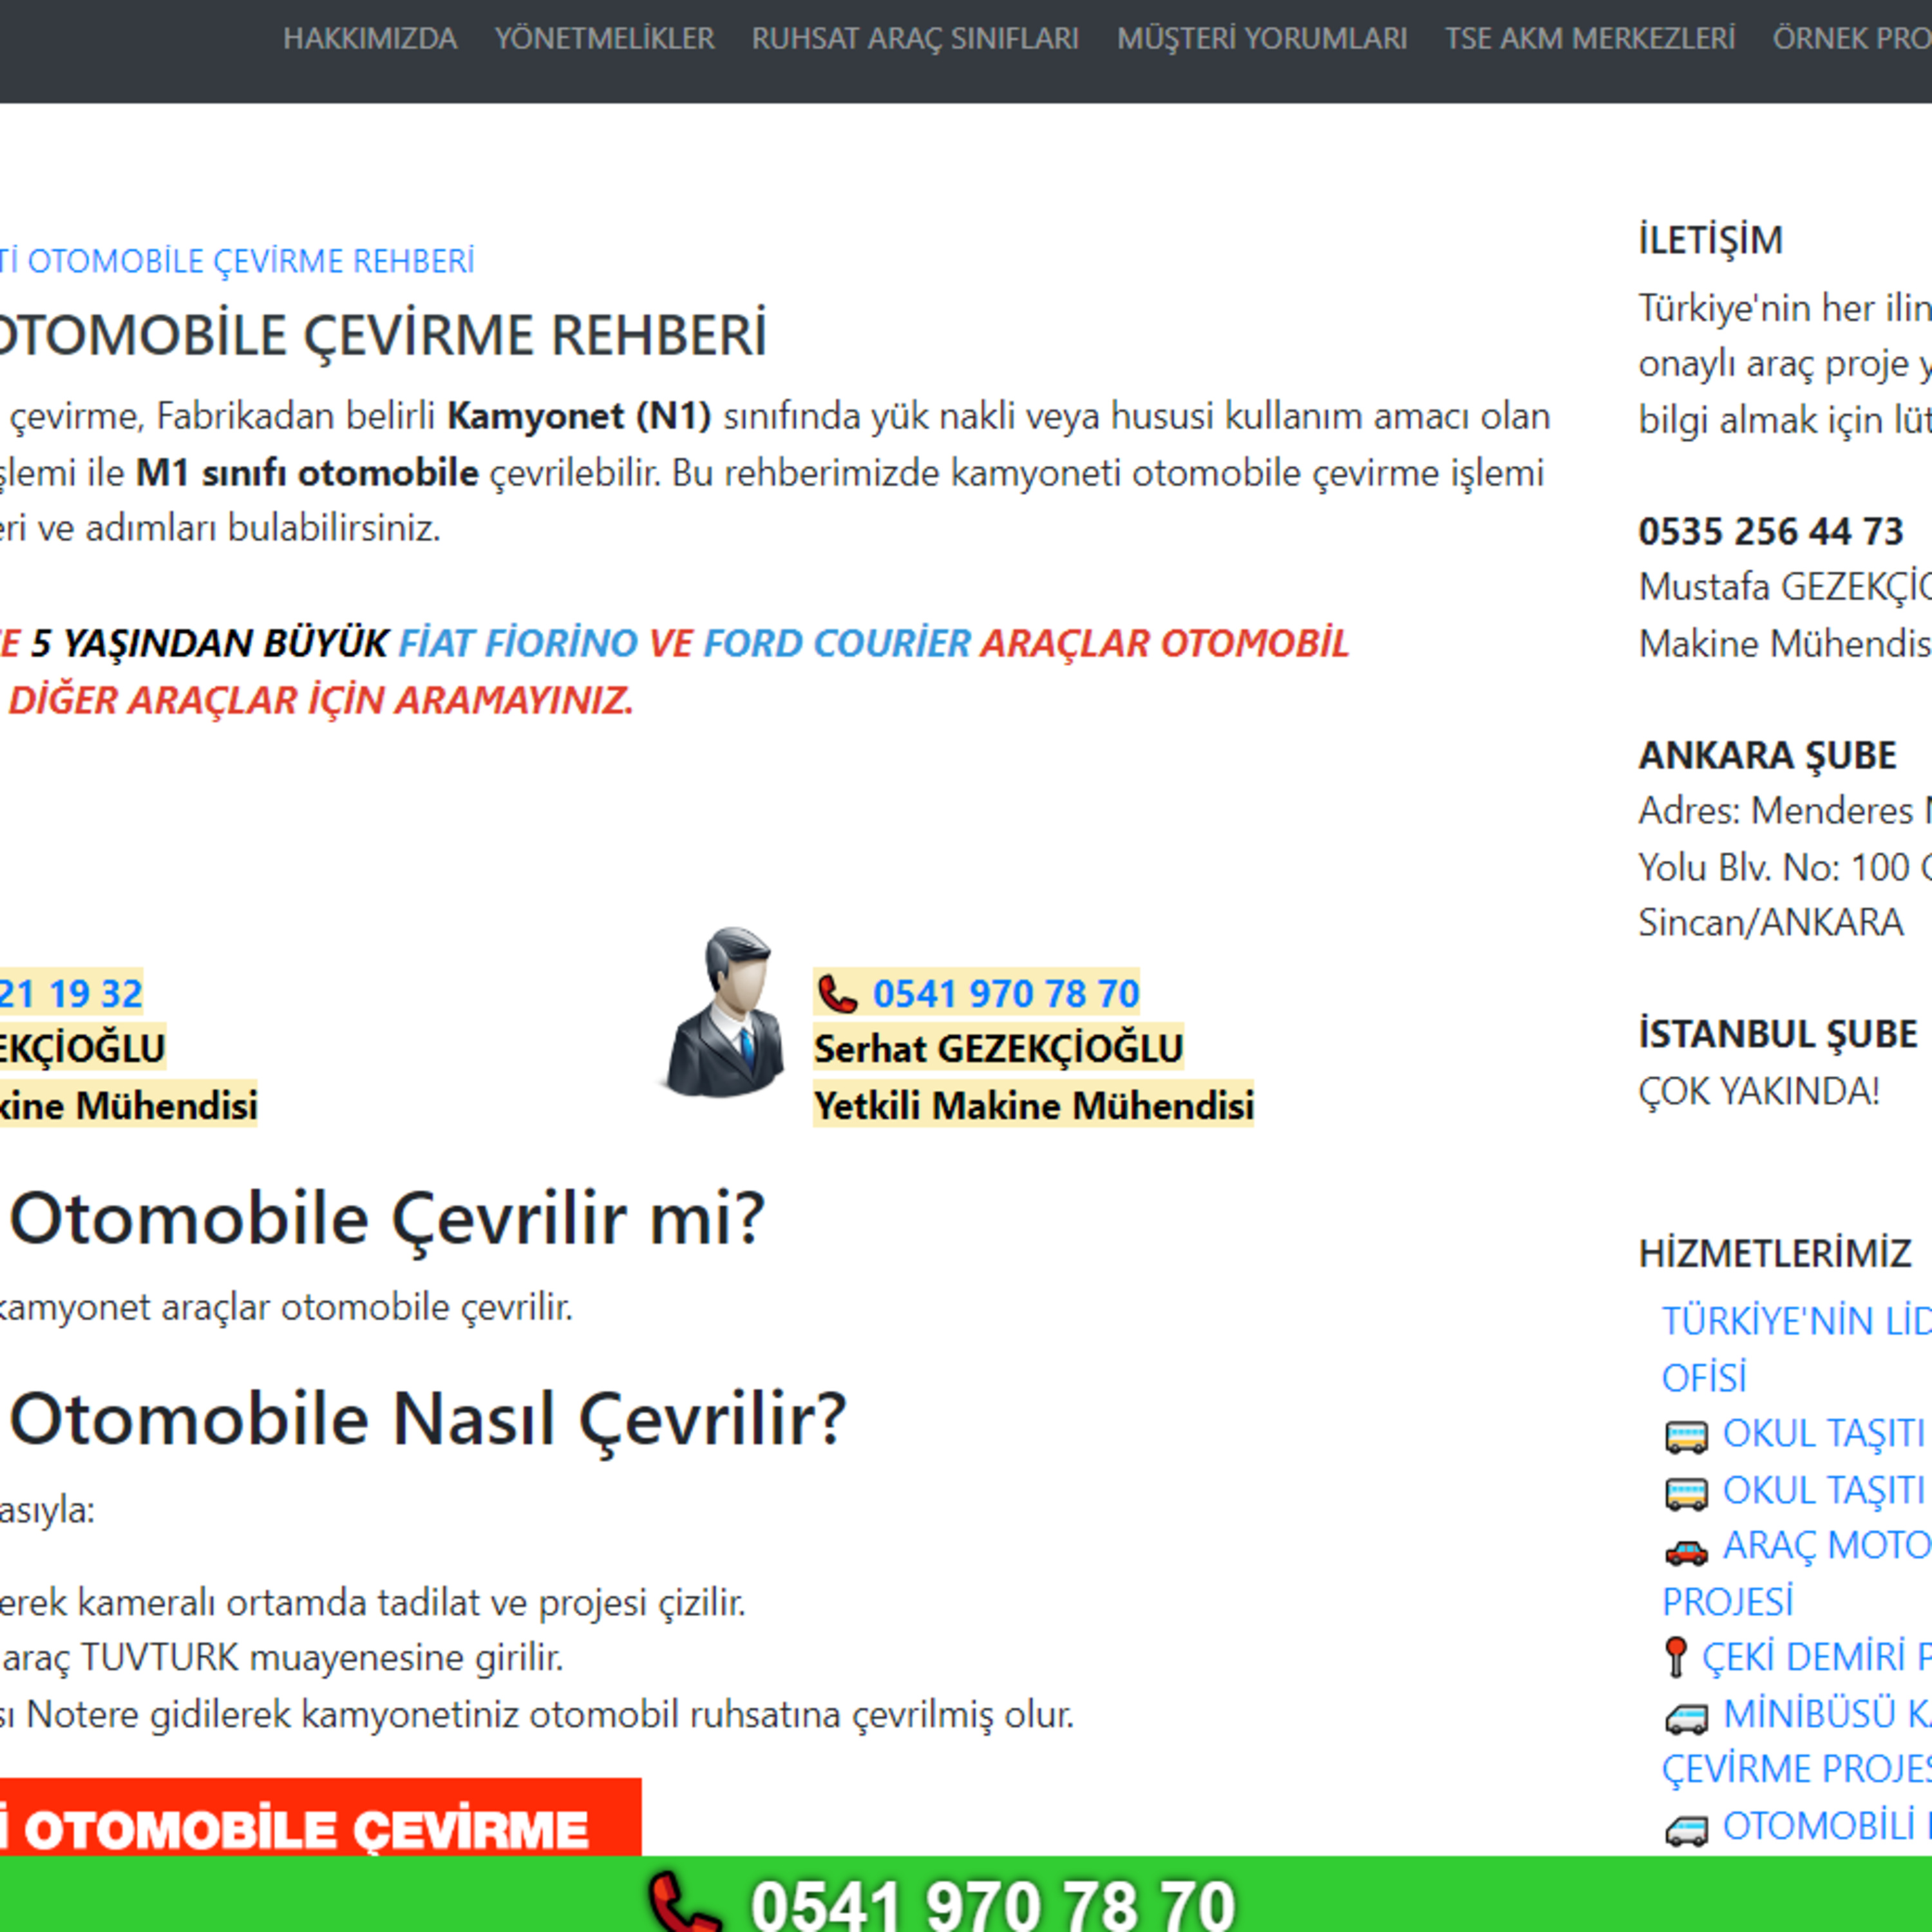Open the HAKKIMIZDA menu item
Image resolution: width=1932 pixels, height=1932 pixels.
[x=370, y=39]
